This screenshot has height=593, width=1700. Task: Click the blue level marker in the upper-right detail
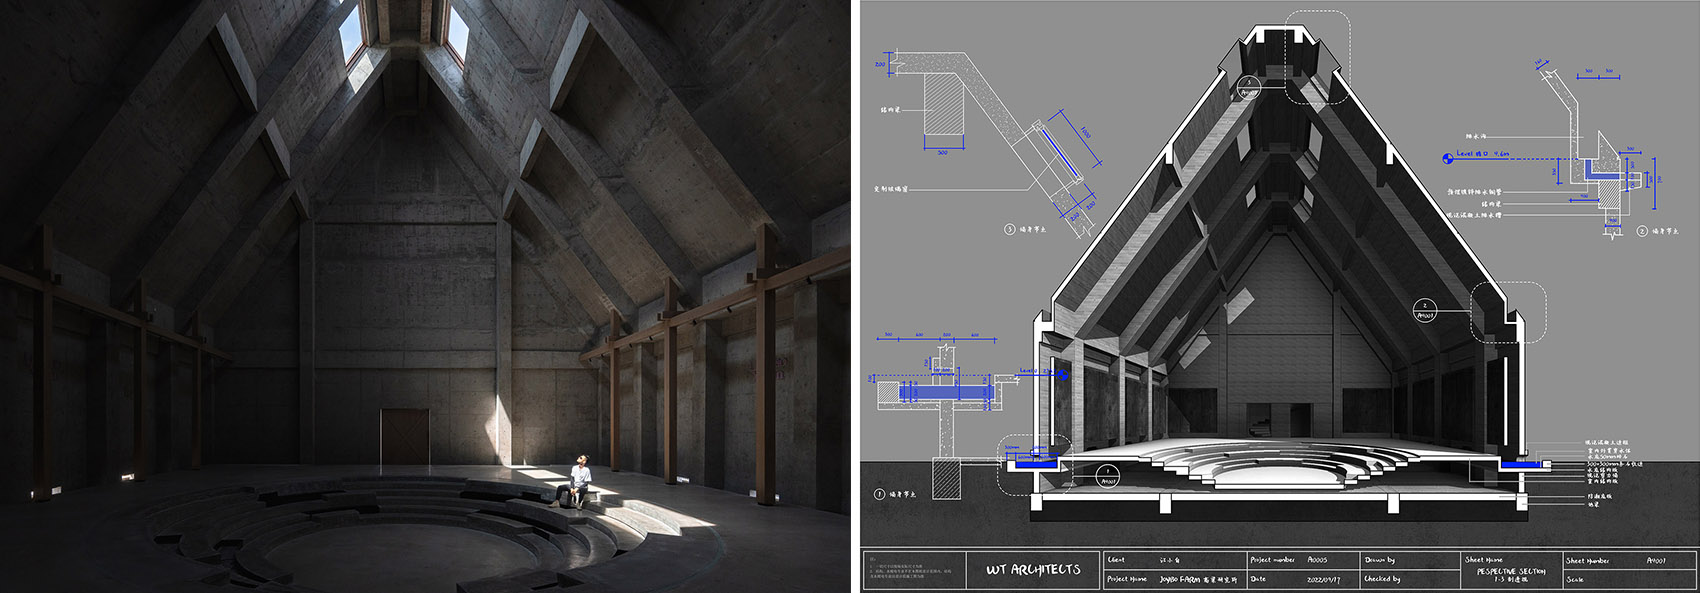coord(1449,157)
